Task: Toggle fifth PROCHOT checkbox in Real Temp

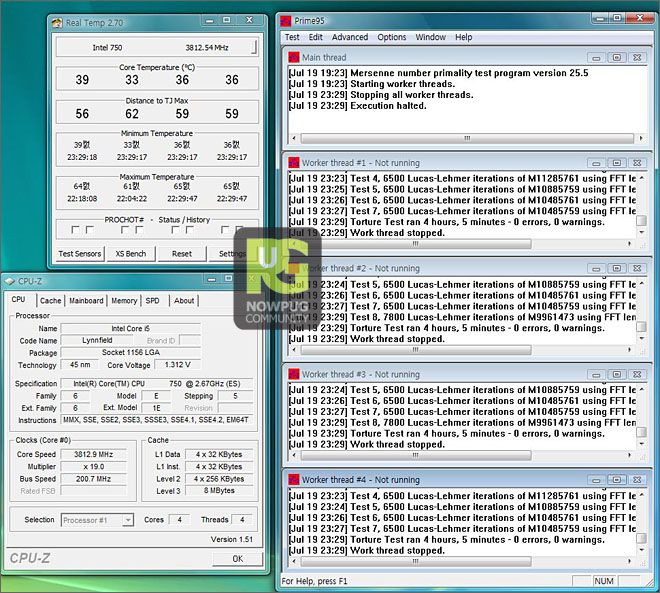Action: click(x=175, y=230)
